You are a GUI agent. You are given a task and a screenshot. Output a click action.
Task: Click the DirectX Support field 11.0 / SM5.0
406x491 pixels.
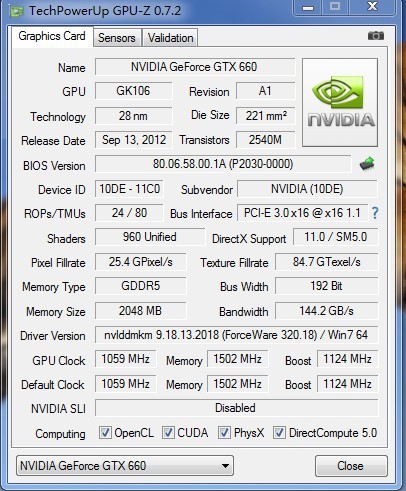pyautogui.click(x=335, y=237)
